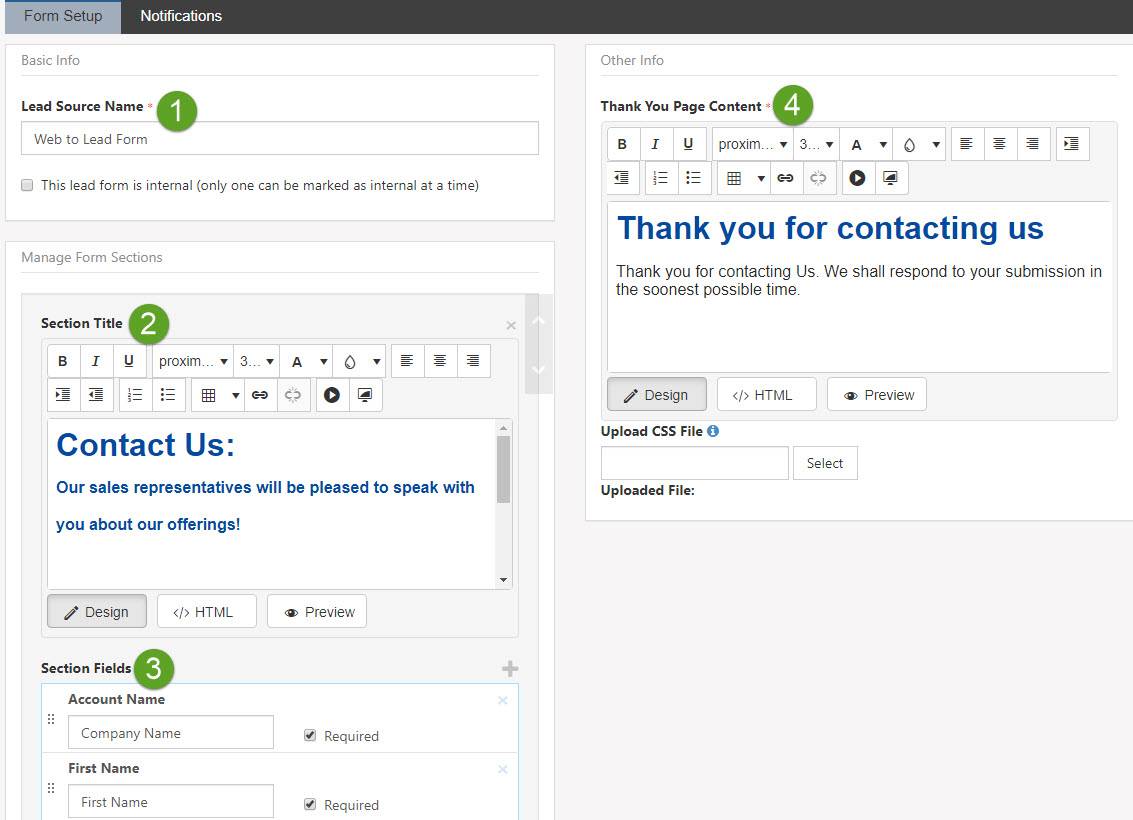
Task: Click numbered list icon in Section Title toolbar
Action: (x=135, y=395)
